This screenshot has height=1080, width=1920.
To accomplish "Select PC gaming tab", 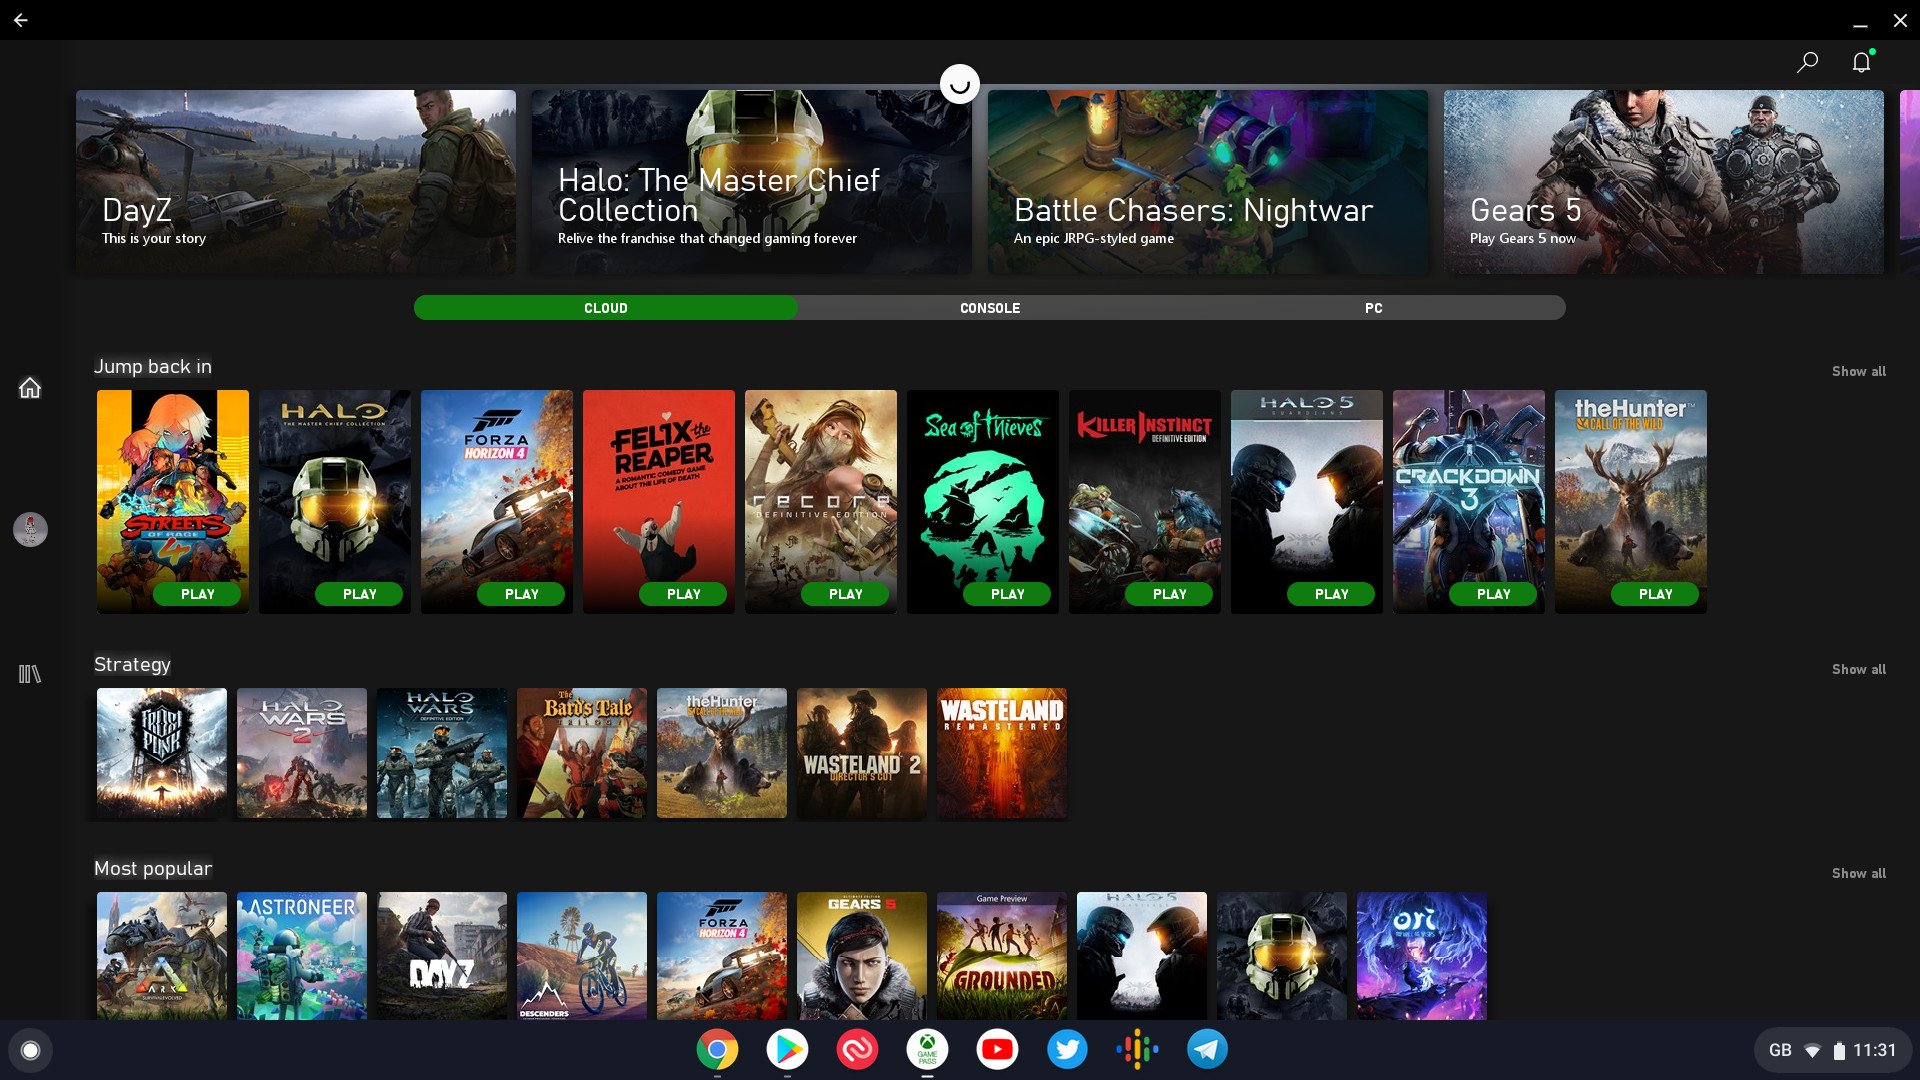I will [x=1373, y=307].
